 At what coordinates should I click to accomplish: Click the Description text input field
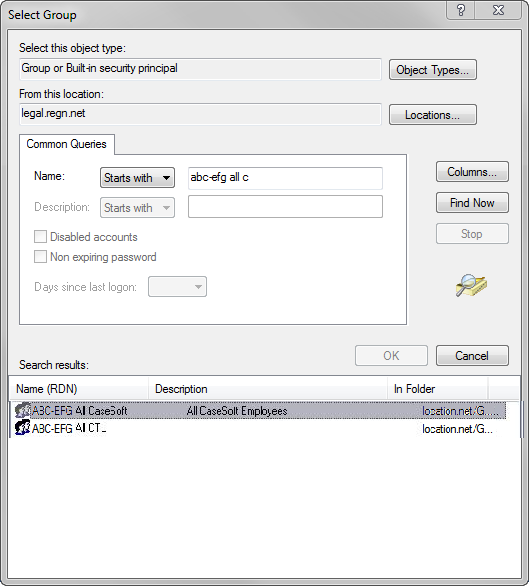pyautogui.click(x=285, y=206)
